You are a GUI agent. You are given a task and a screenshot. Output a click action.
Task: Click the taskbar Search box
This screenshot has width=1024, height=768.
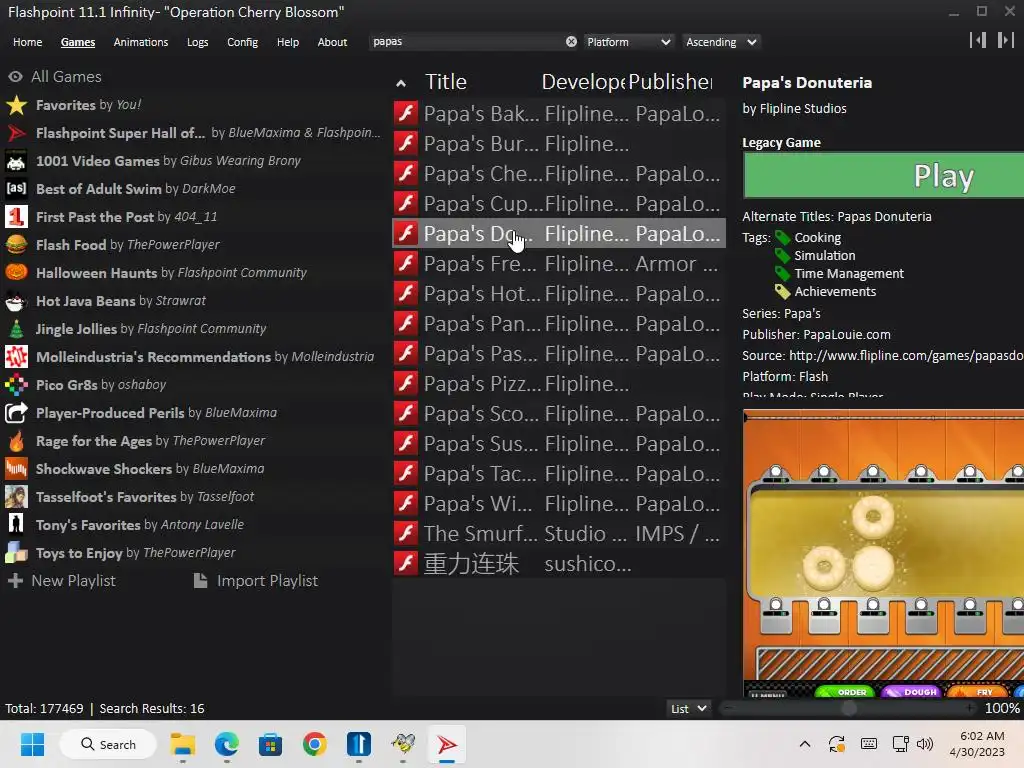(x=108, y=744)
